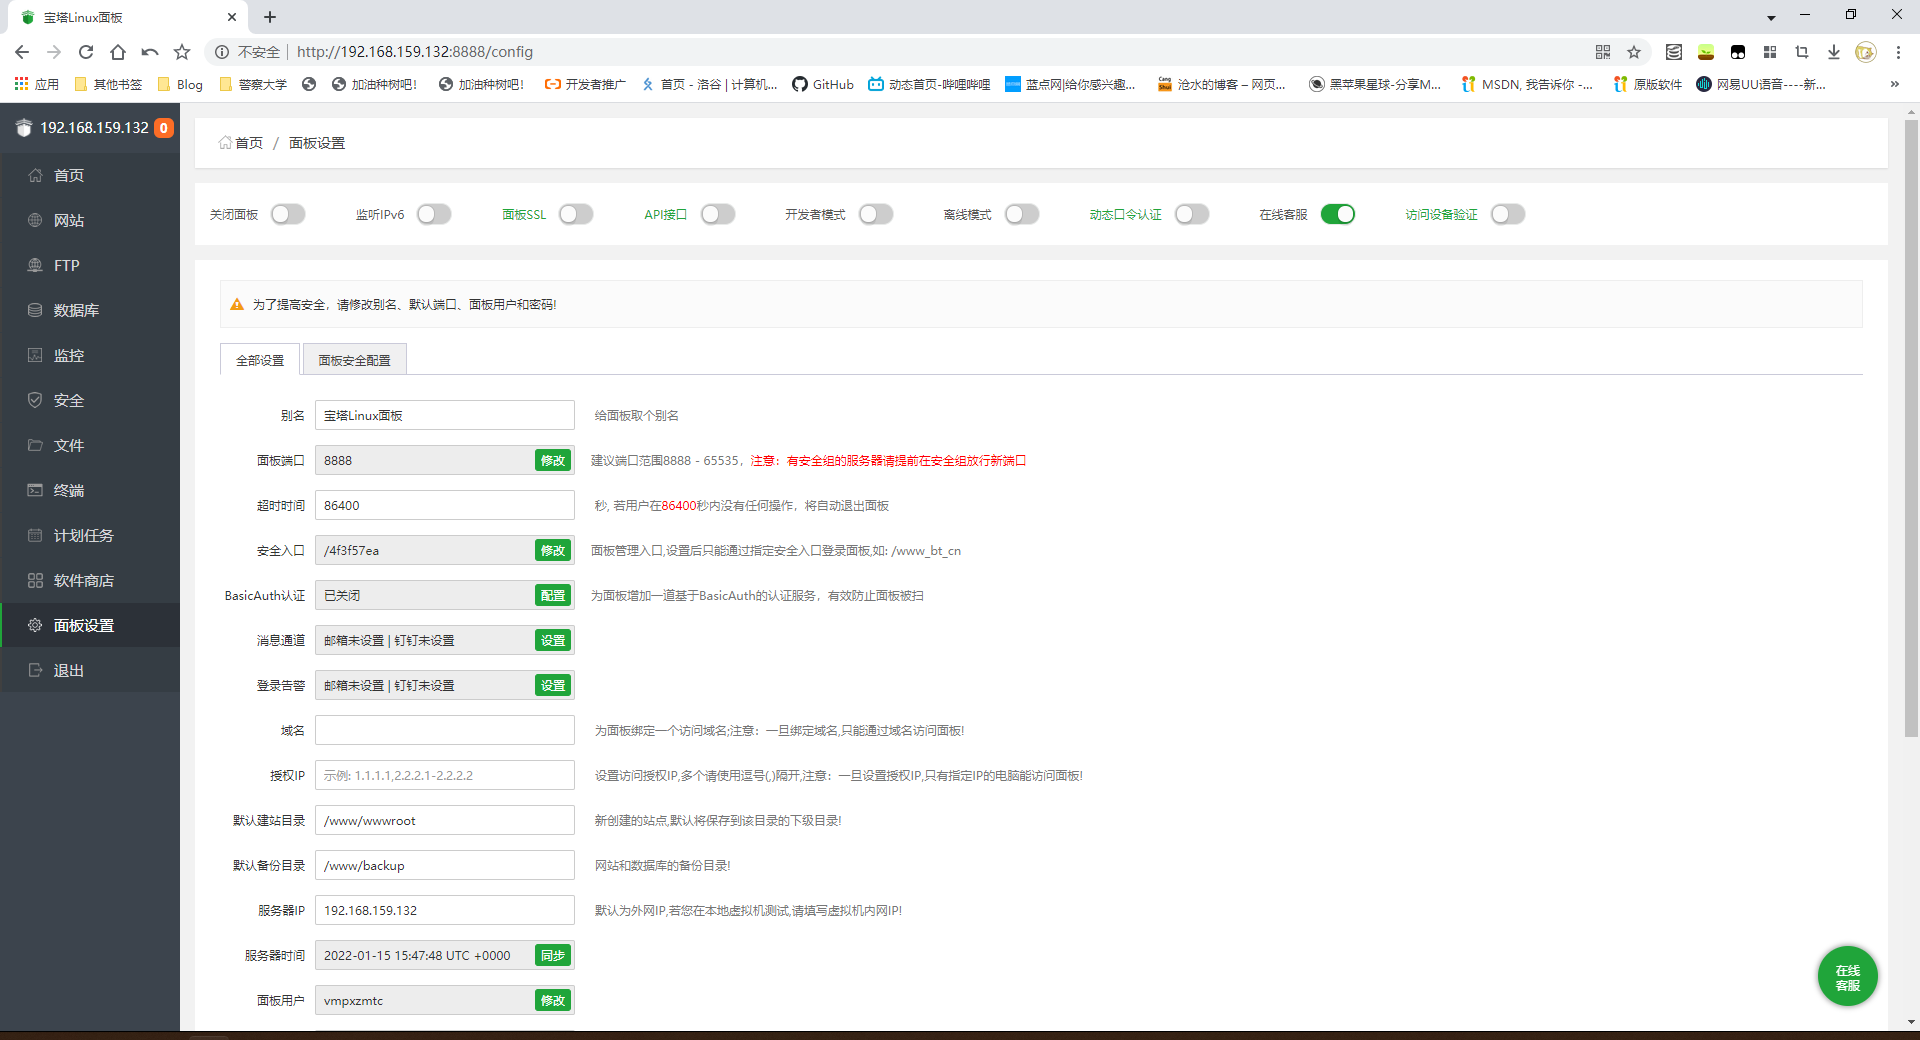Click 修改 next to 面板端口 8888

pyautogui.click(x=552, y=461)
